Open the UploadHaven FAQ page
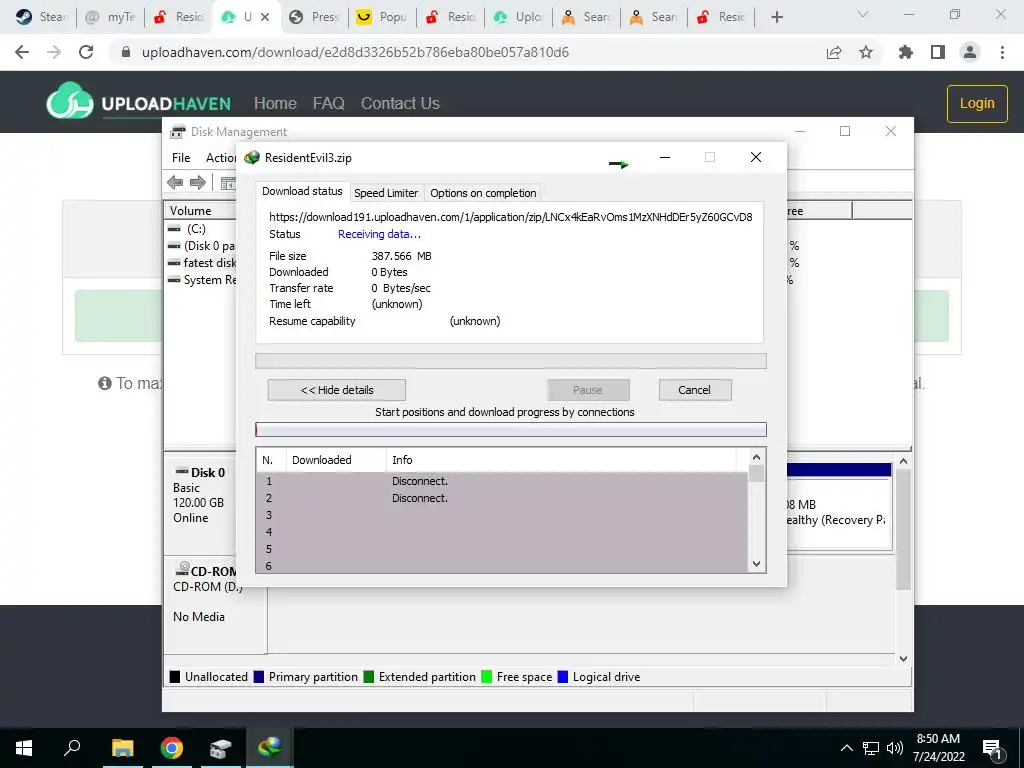 click(328, 103)
